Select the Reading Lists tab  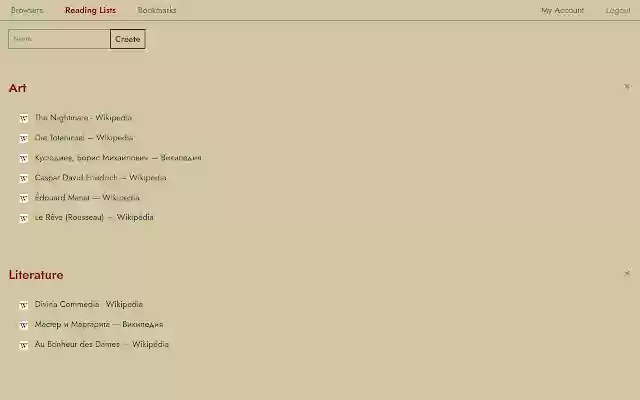90,10
